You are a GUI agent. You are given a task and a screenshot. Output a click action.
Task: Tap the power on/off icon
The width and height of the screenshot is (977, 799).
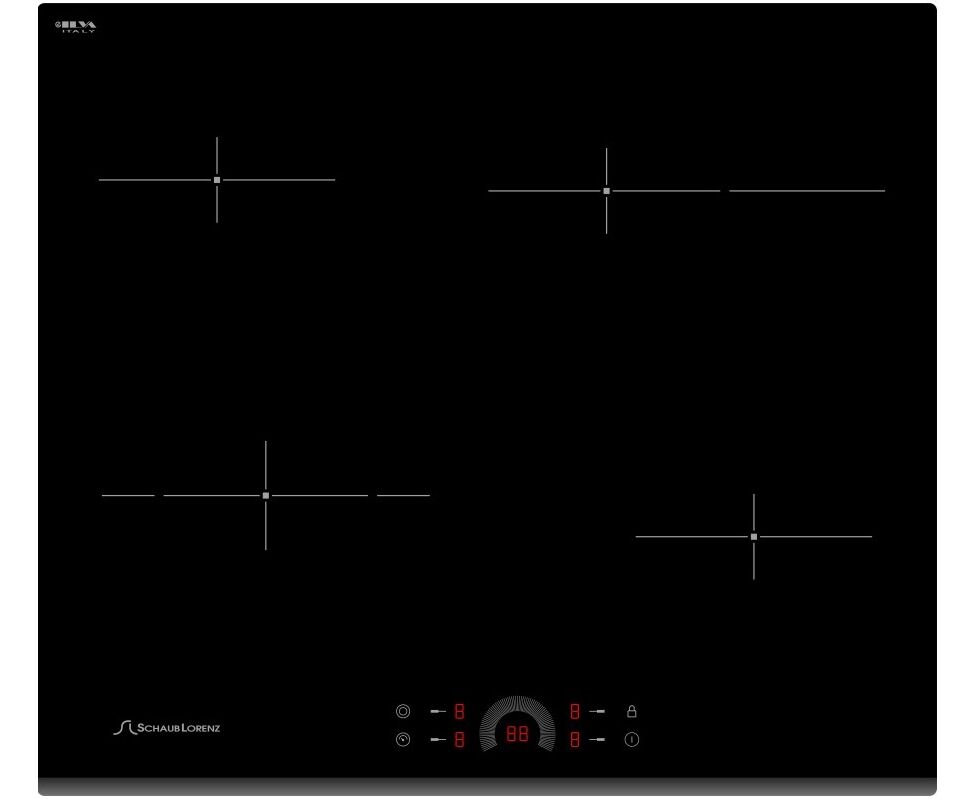point(632,740)
